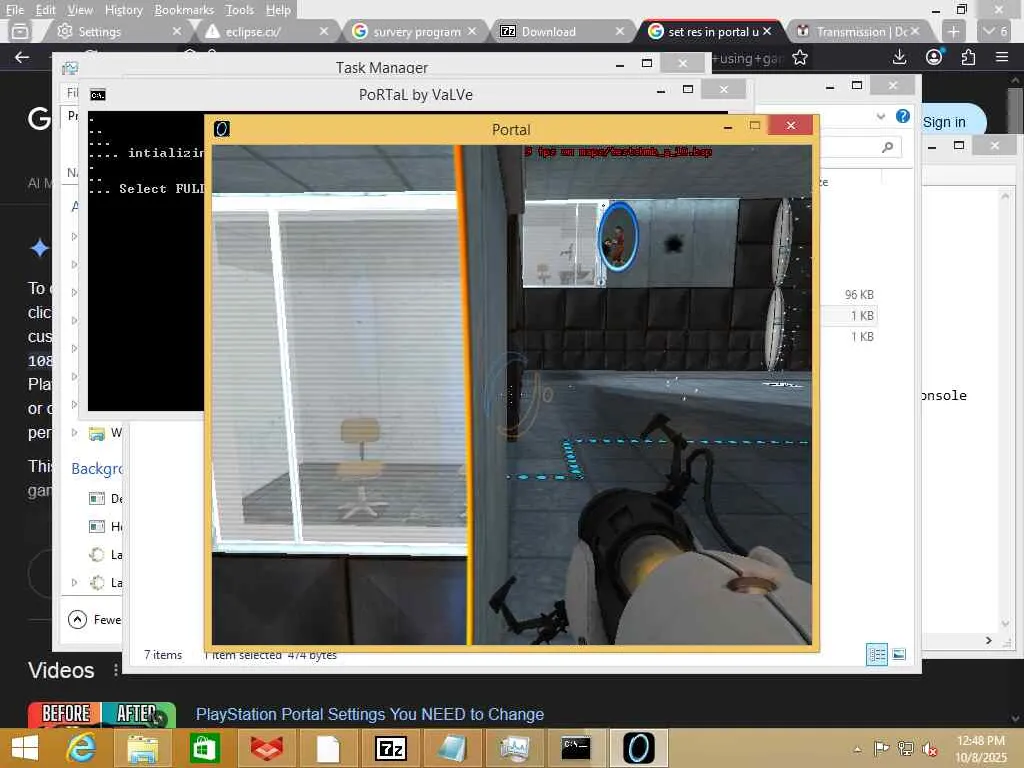This screenshot has width=1024, height=768.
Task: Click the Background processes heading in Task Manager
Action: point(97,468)
